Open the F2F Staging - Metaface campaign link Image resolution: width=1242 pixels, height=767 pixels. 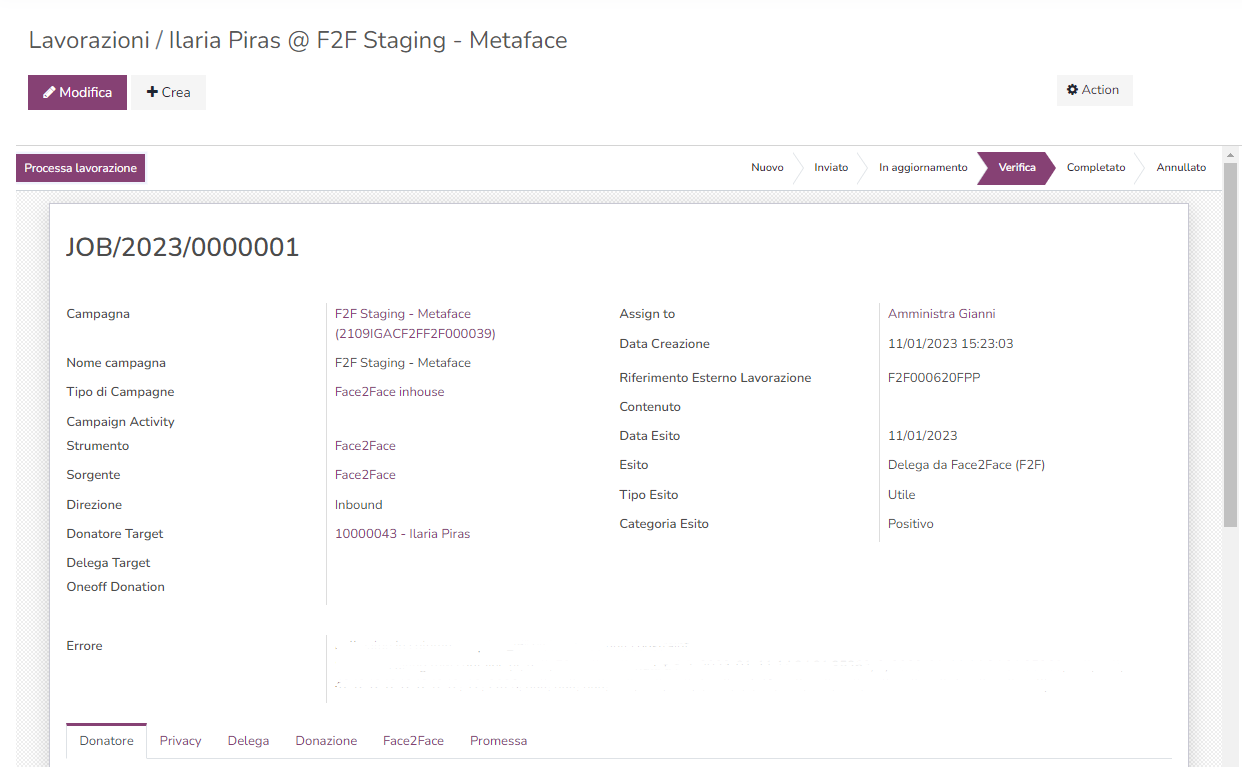[x=402, y=314]
